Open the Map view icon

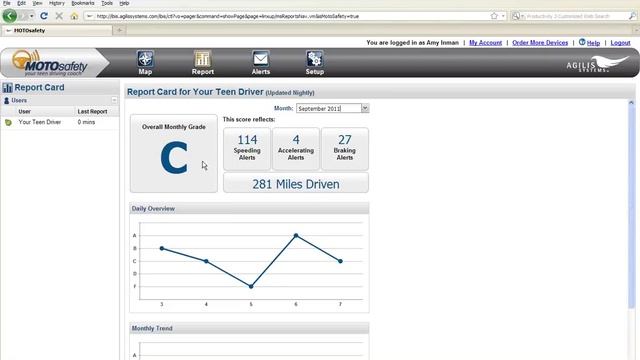pos(145,59)
